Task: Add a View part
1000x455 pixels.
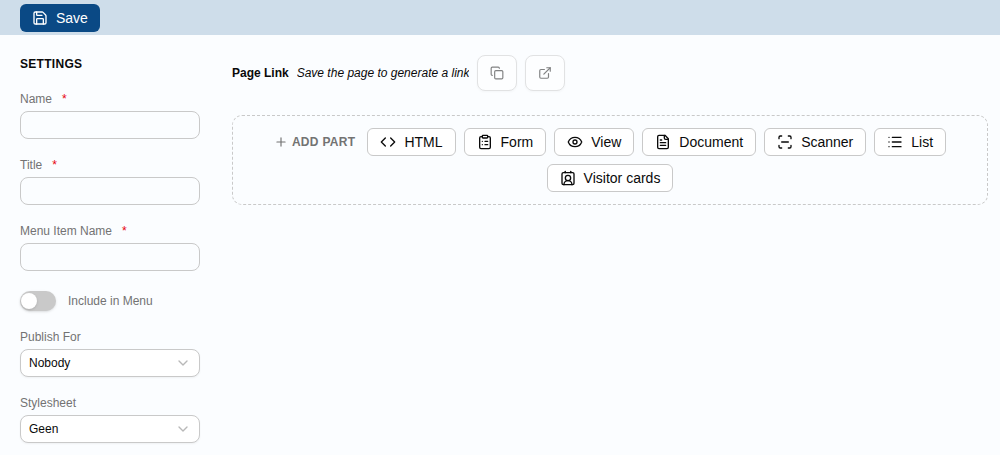Action: click(x=594, y=142)
